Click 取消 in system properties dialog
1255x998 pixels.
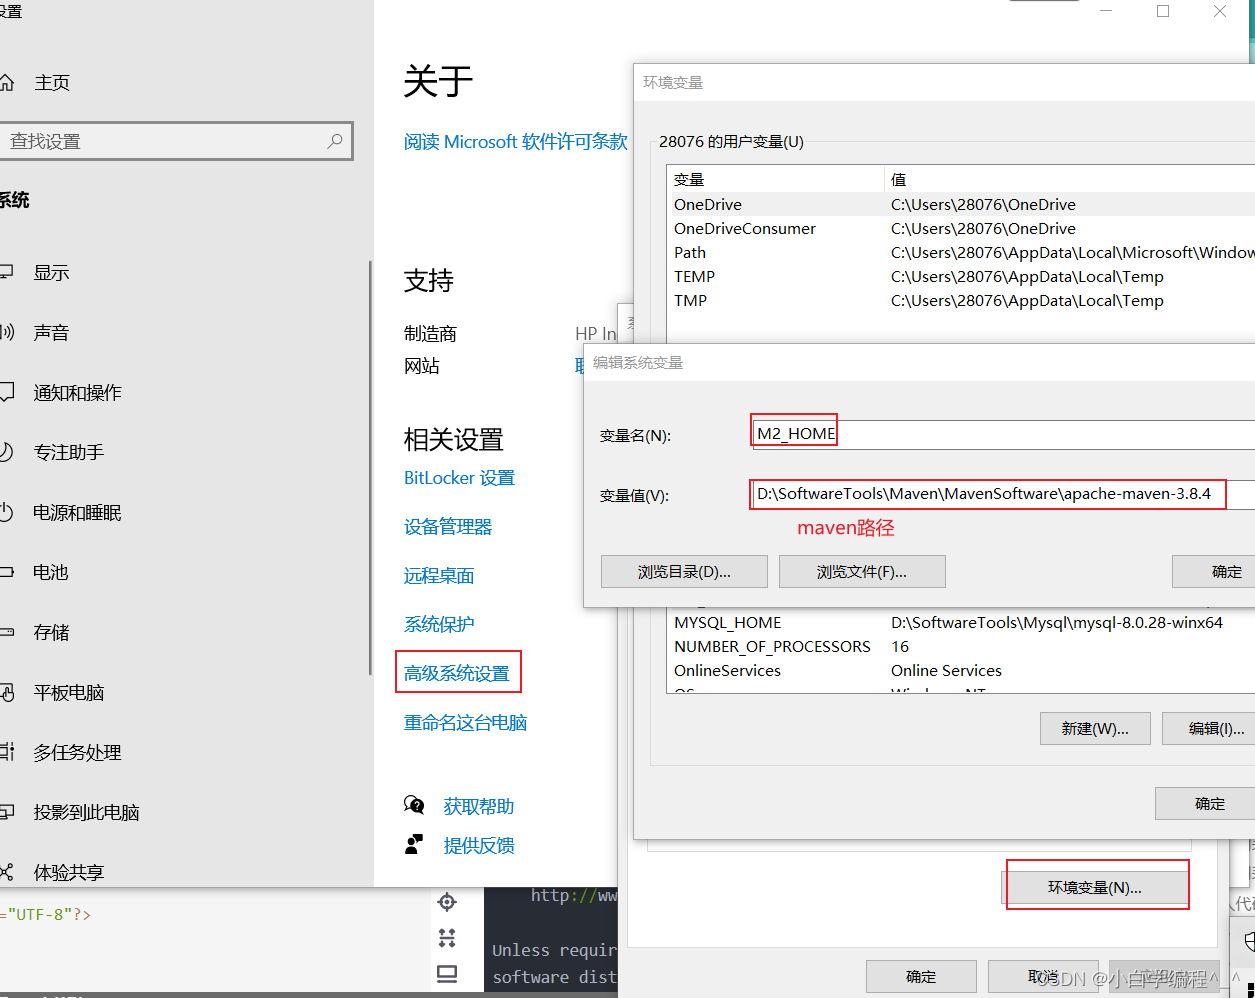pos(1043,977)
